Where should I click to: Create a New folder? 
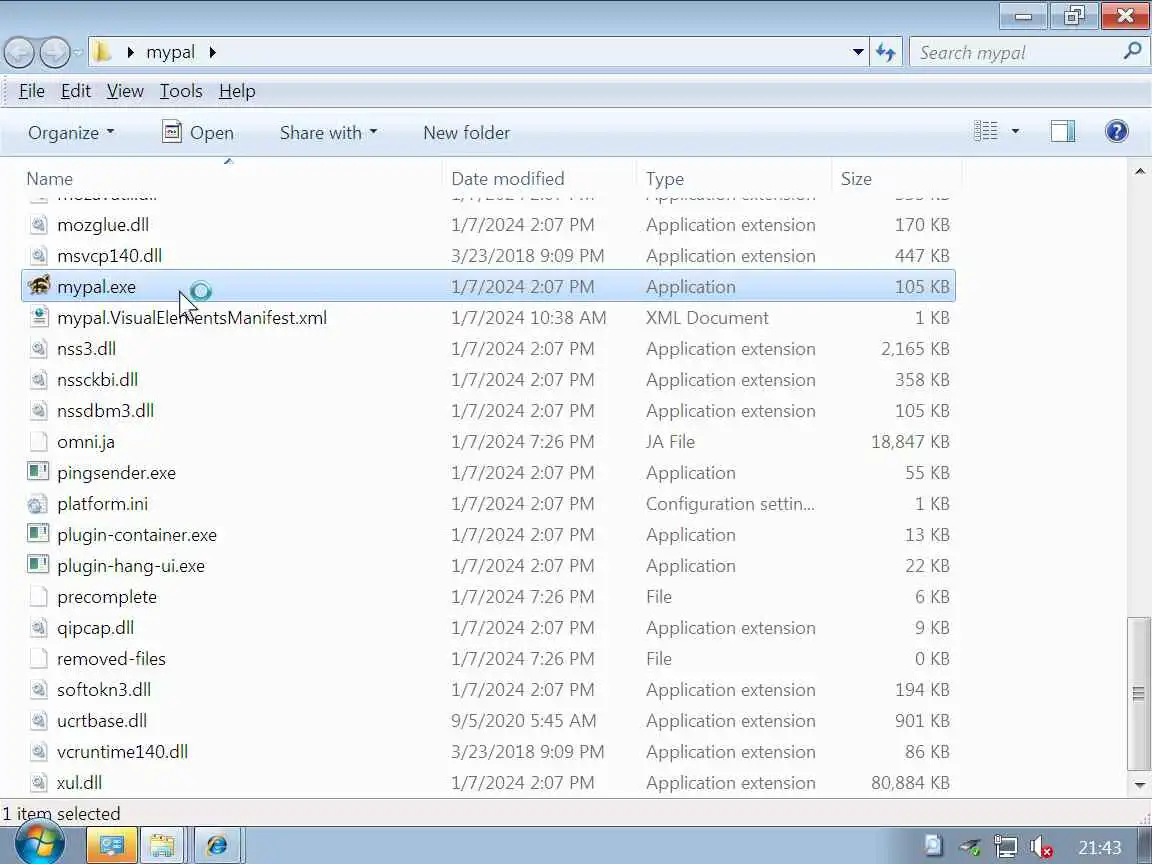click(467, 132)
